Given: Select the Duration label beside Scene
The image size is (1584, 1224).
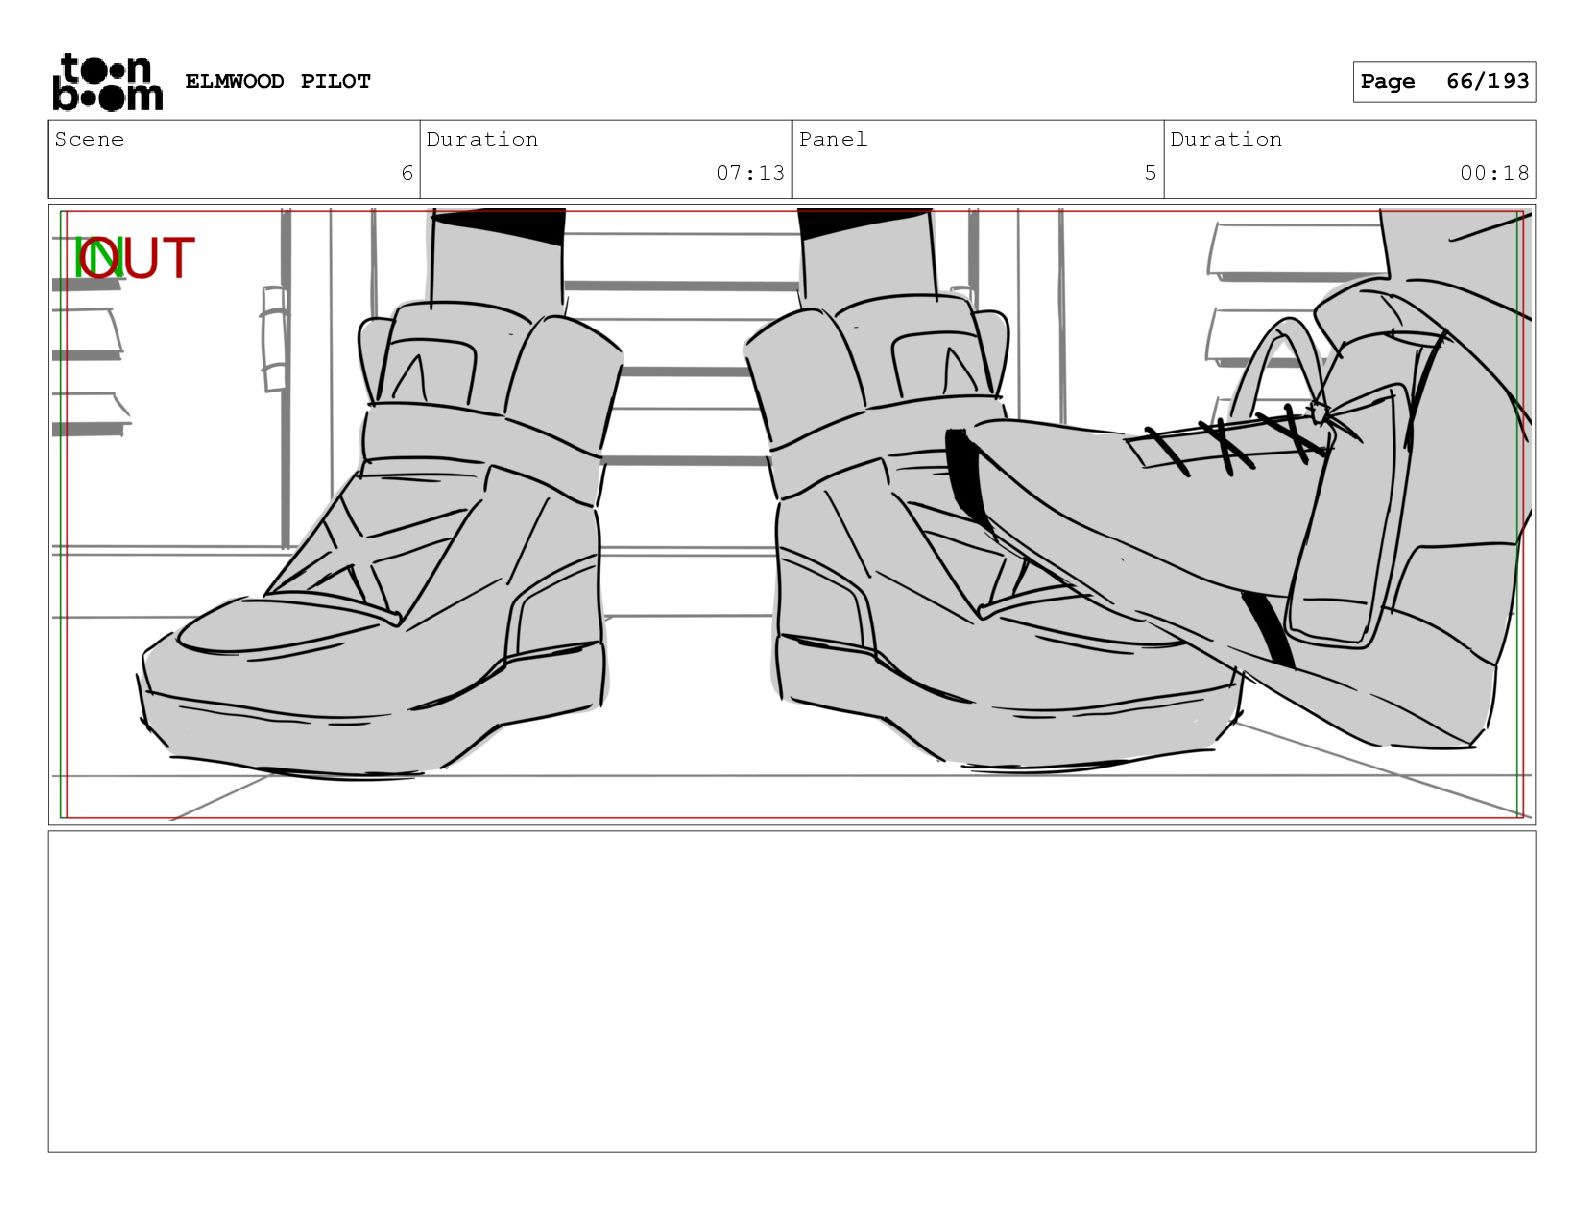Looking at the screenshot, I should [482, 139].
